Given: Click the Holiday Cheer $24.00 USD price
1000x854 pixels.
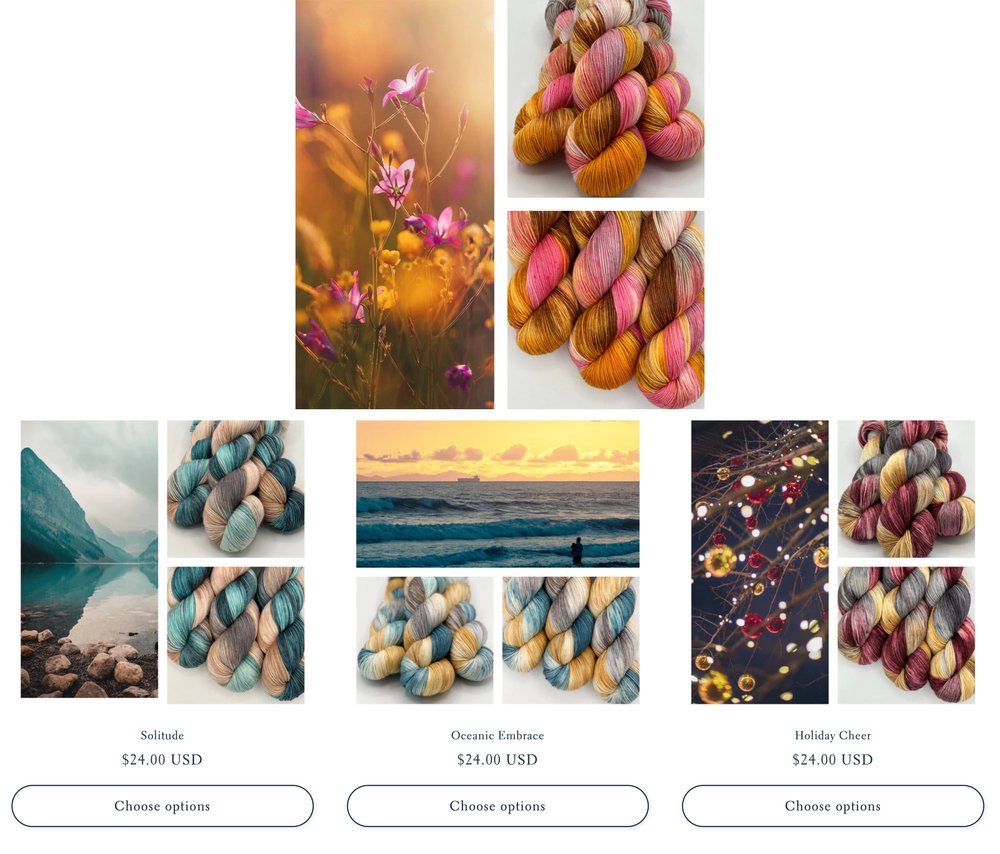Looking at the screenshot, I should click(x=832, y=760).
